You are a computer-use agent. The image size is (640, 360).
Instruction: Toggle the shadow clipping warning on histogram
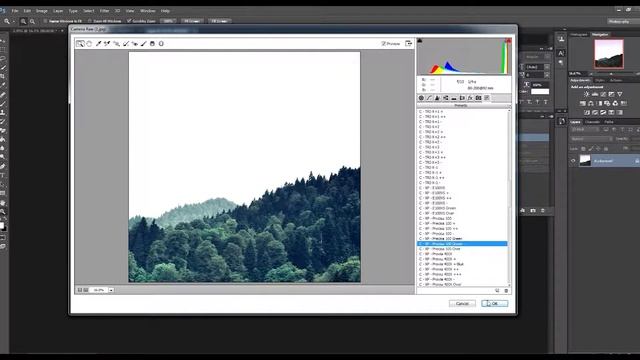pos(420,40)
